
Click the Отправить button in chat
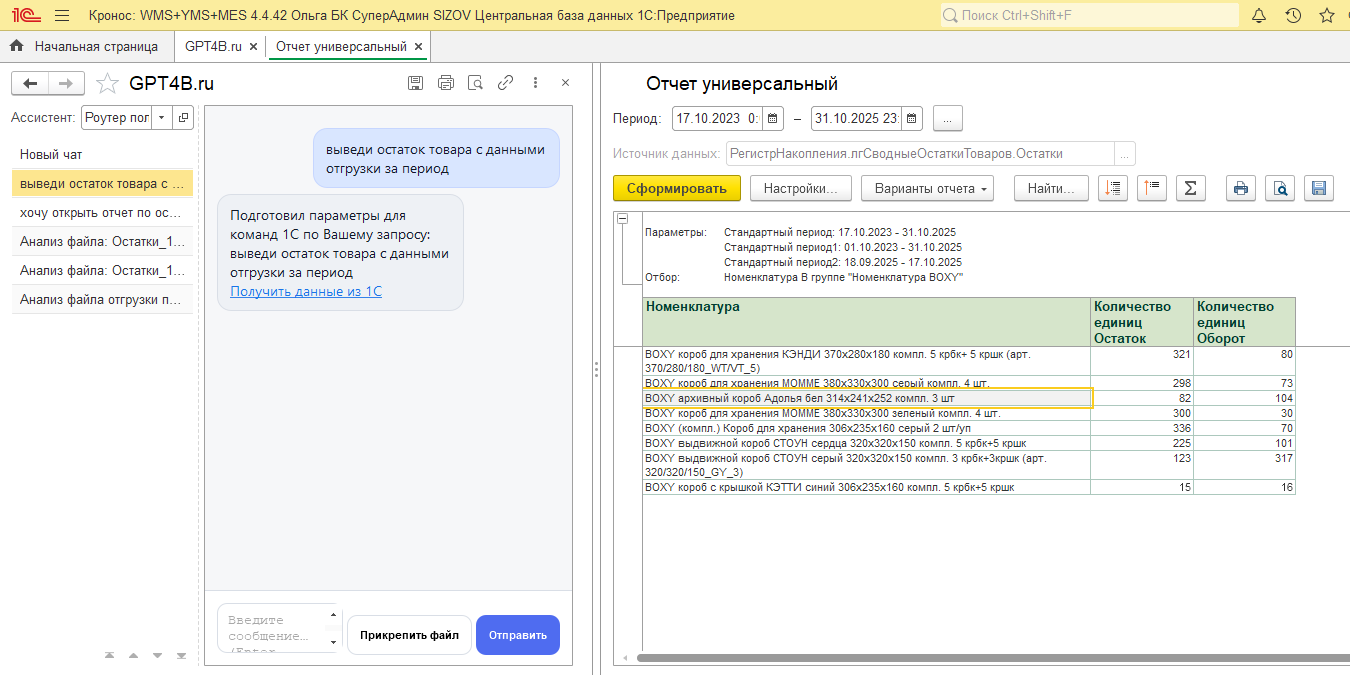coord(517,635)
